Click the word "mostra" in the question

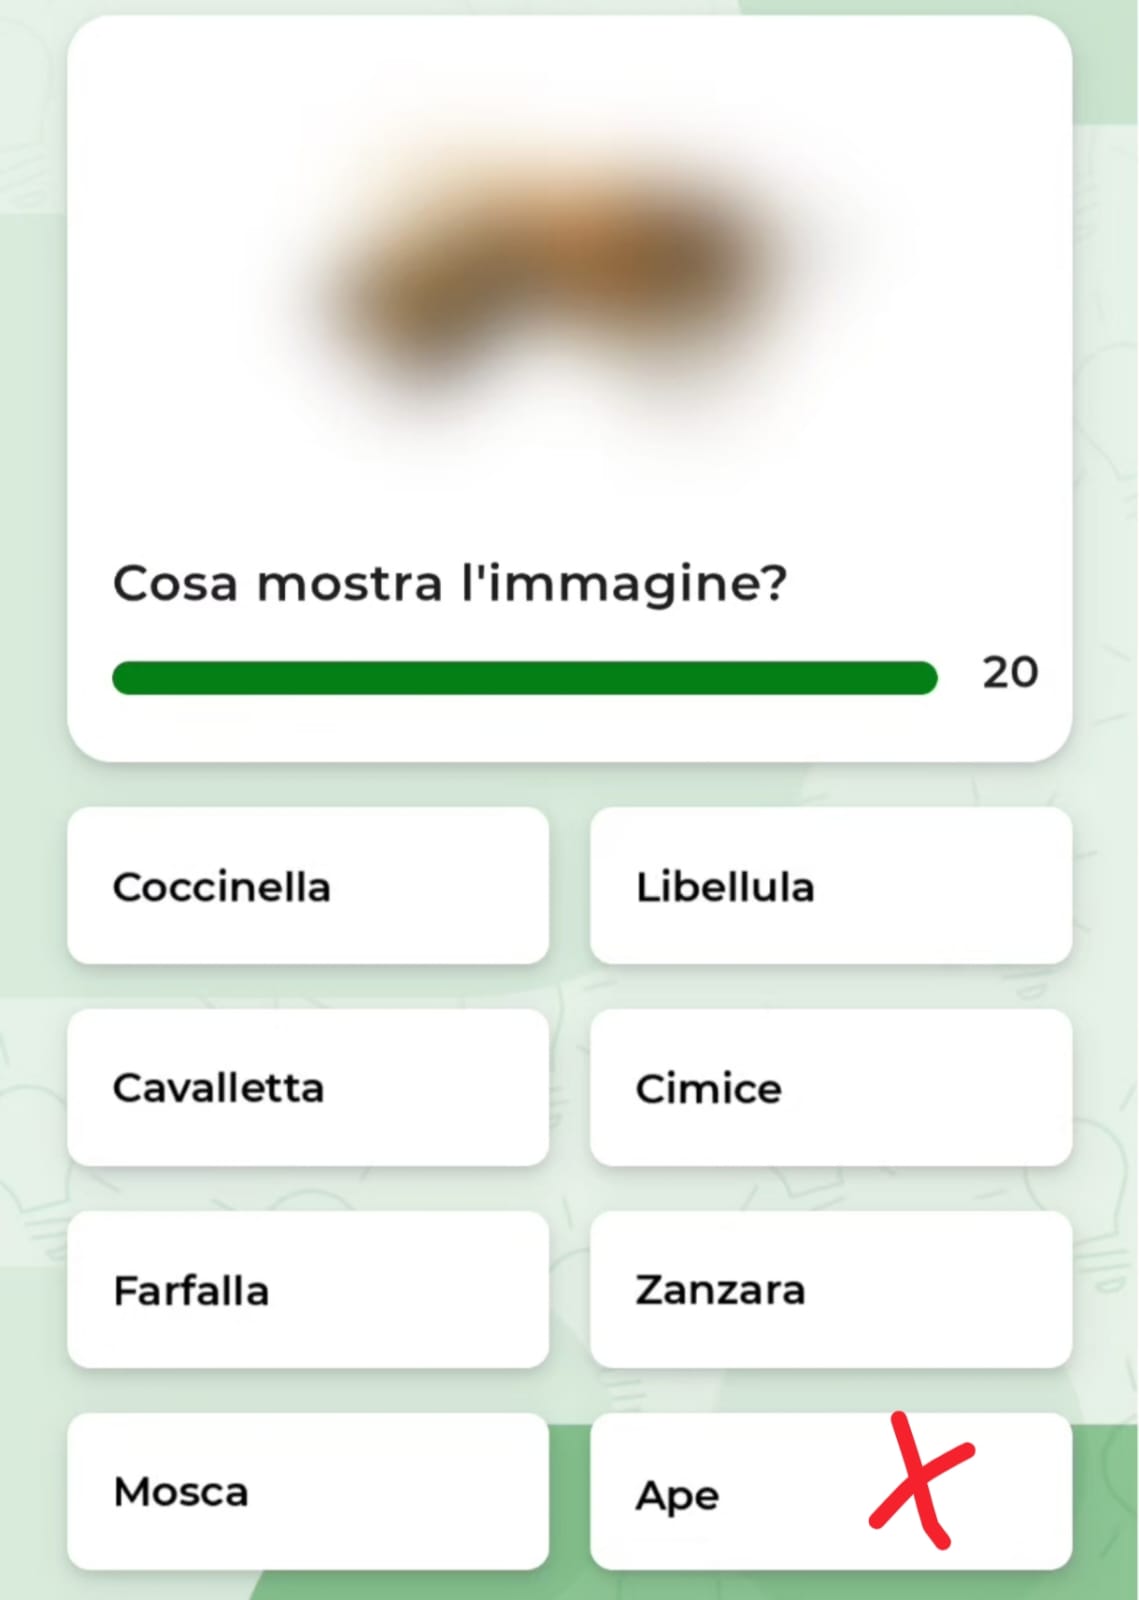pyautogui.click(x=349, y=583)
